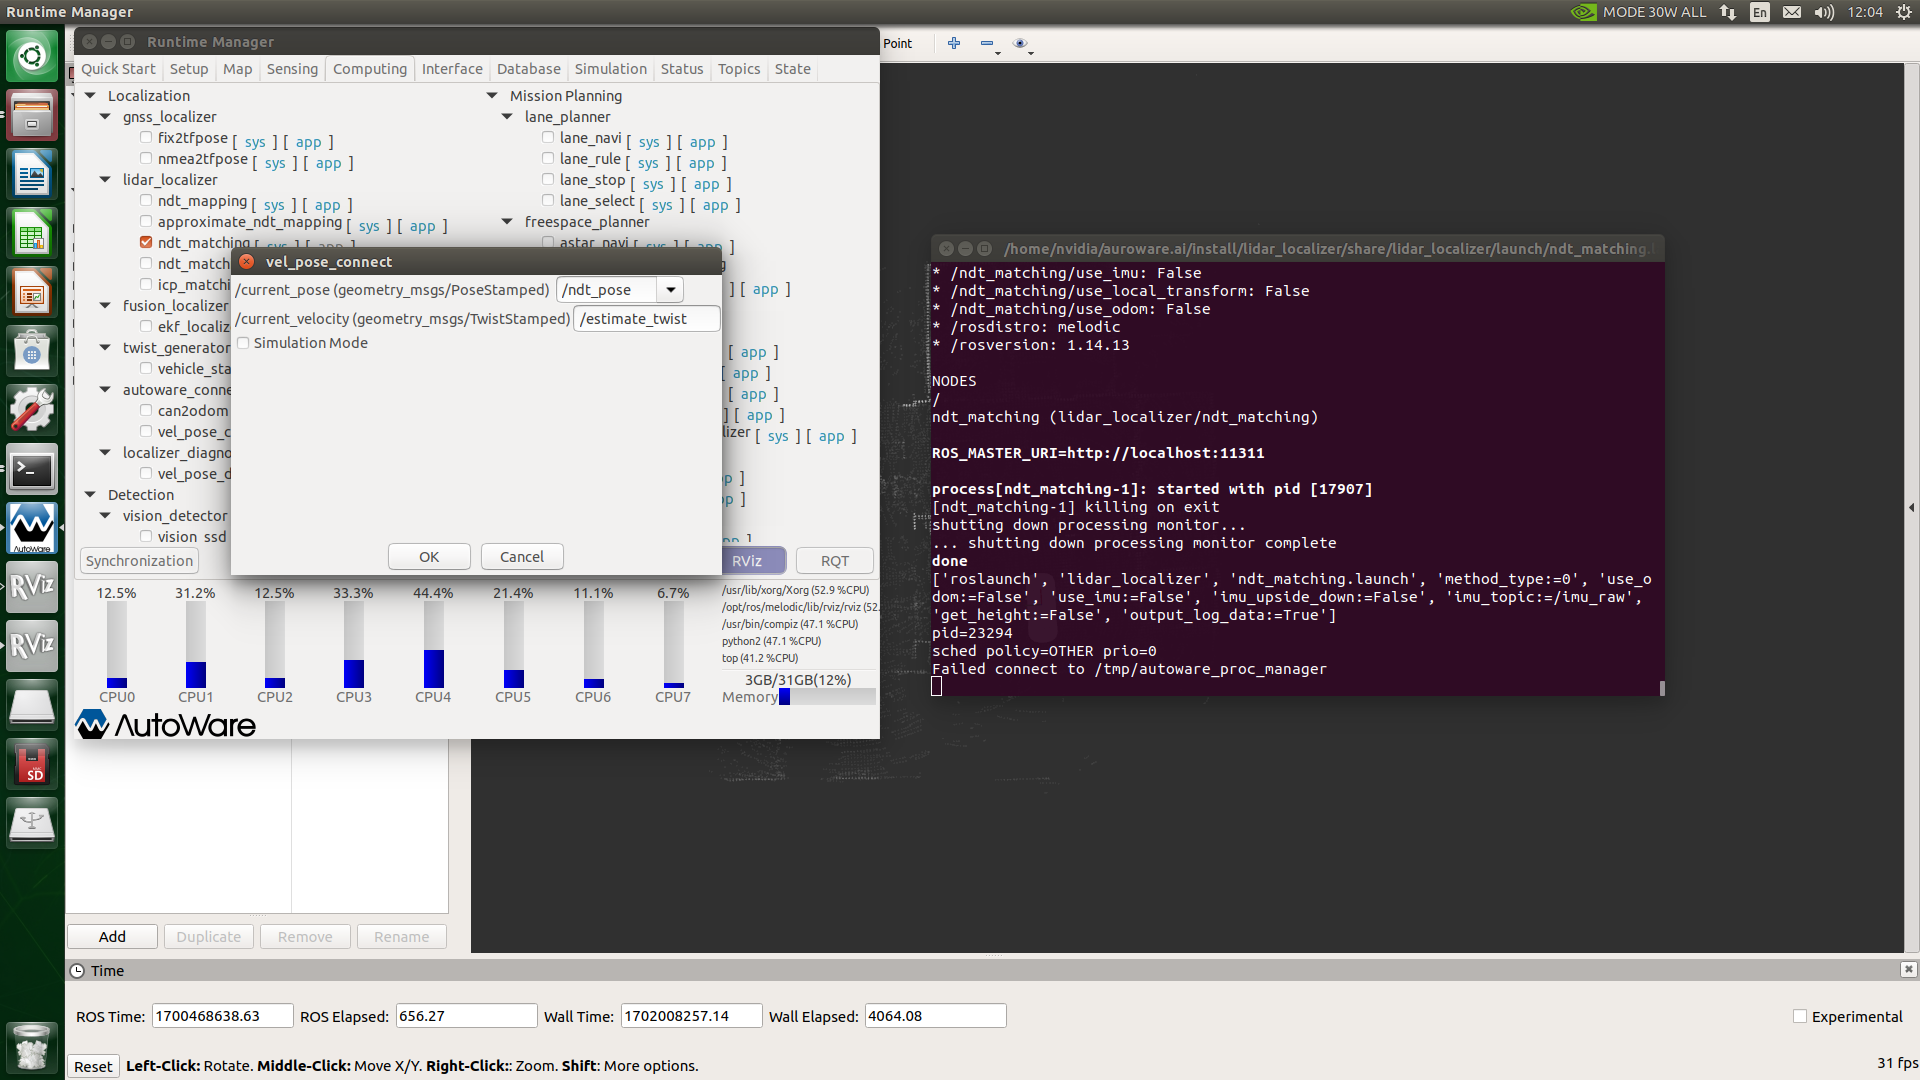Switch to Simulation tab
Screen dimensions: 1920x1080
click(x=611, y=69)
